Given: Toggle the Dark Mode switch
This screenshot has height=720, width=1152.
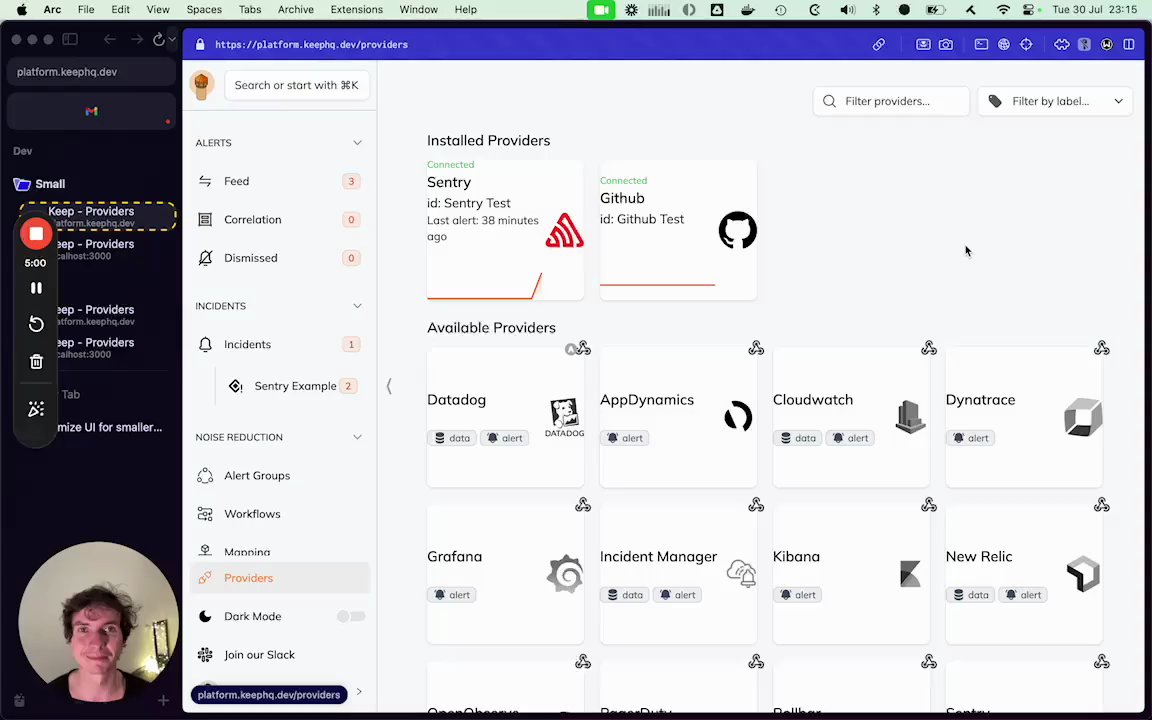Looking at the screenshot, I should tap(350, 616).
